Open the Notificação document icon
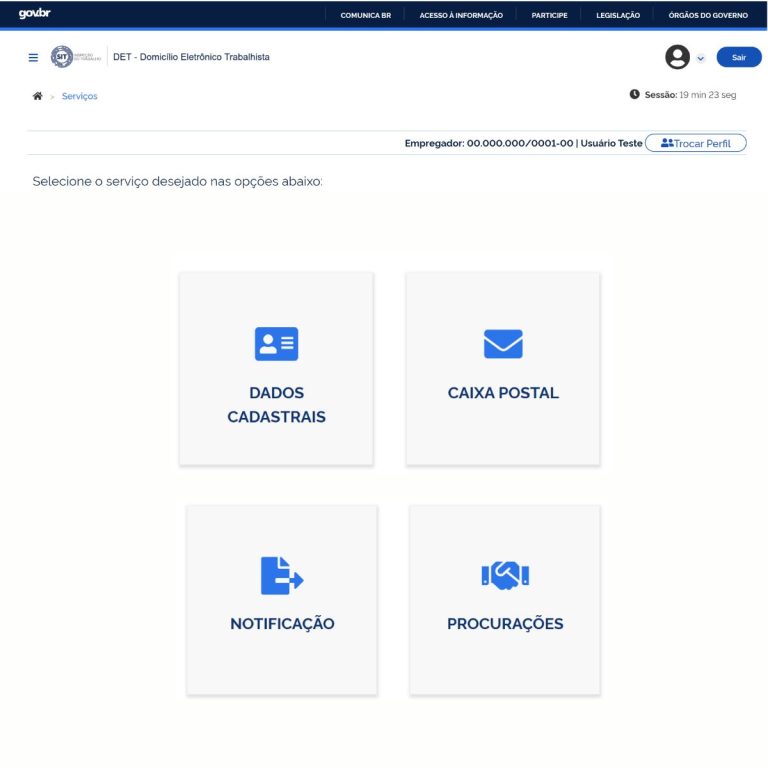 point(282,576)
